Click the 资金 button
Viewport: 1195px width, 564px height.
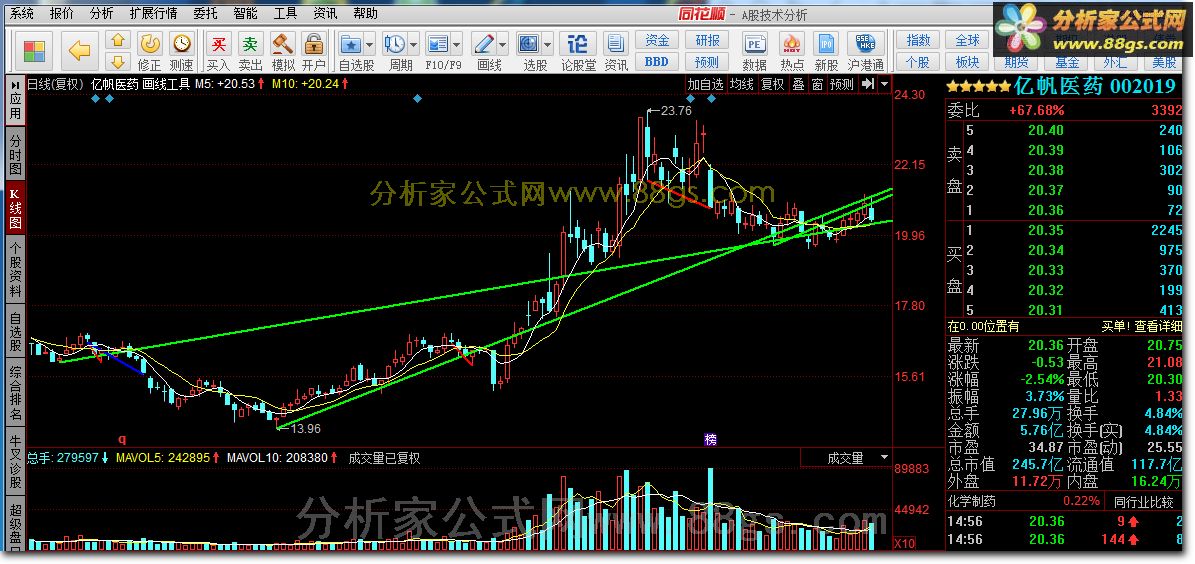click(x=657, y=40)
